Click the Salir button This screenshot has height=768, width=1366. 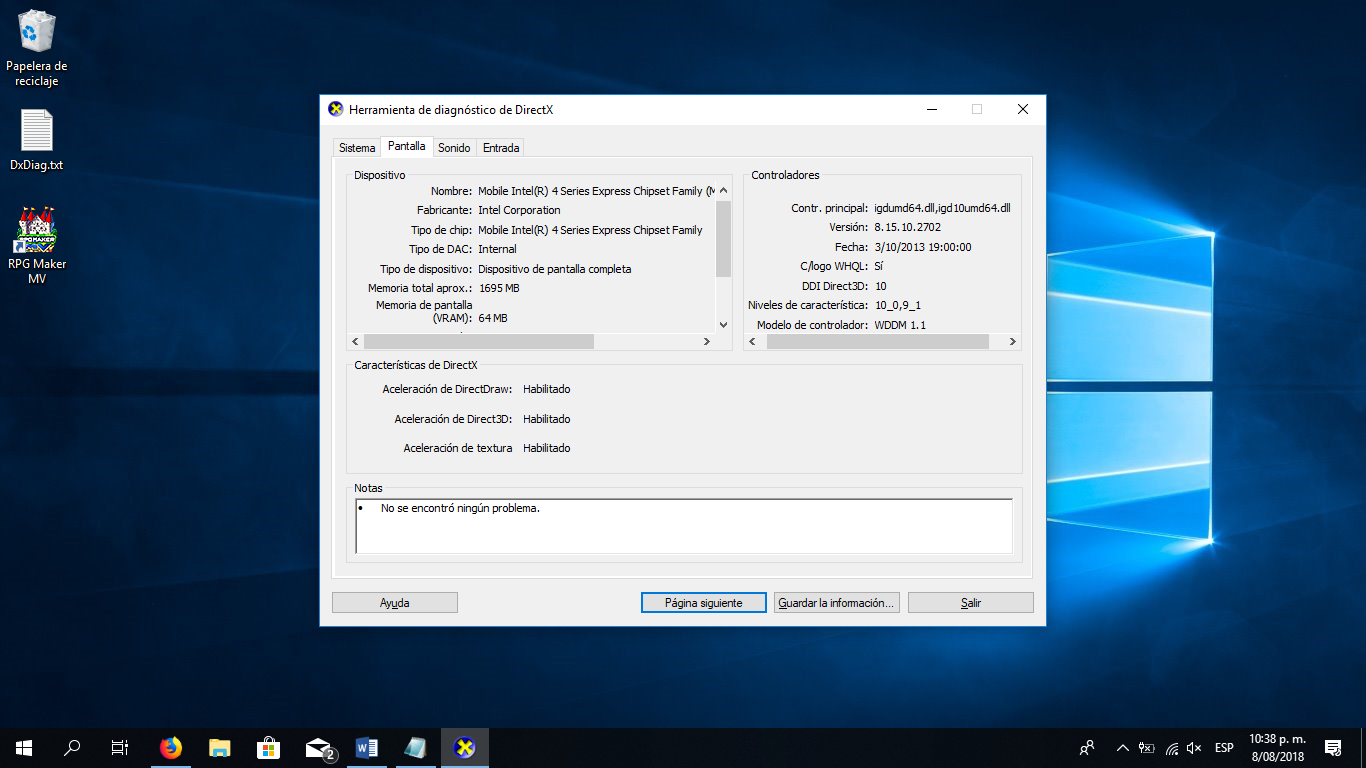click(971, 603)
